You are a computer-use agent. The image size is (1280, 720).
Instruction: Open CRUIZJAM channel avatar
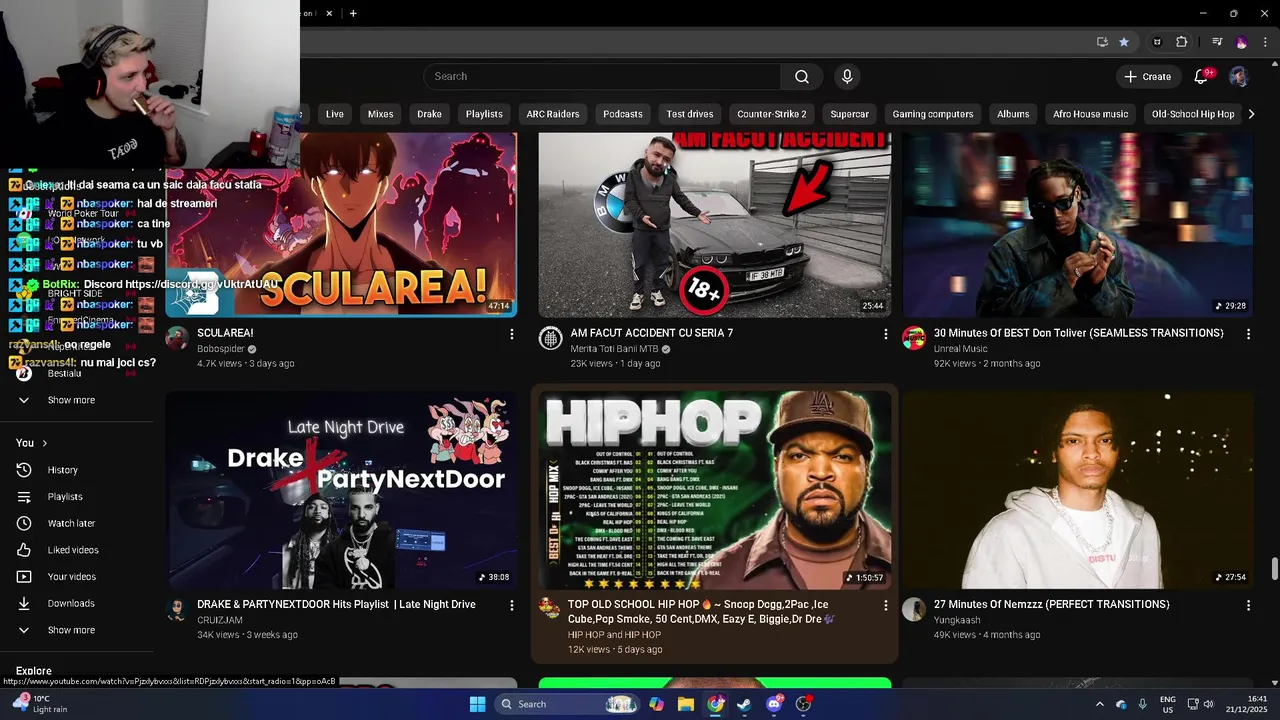(177, 609)
